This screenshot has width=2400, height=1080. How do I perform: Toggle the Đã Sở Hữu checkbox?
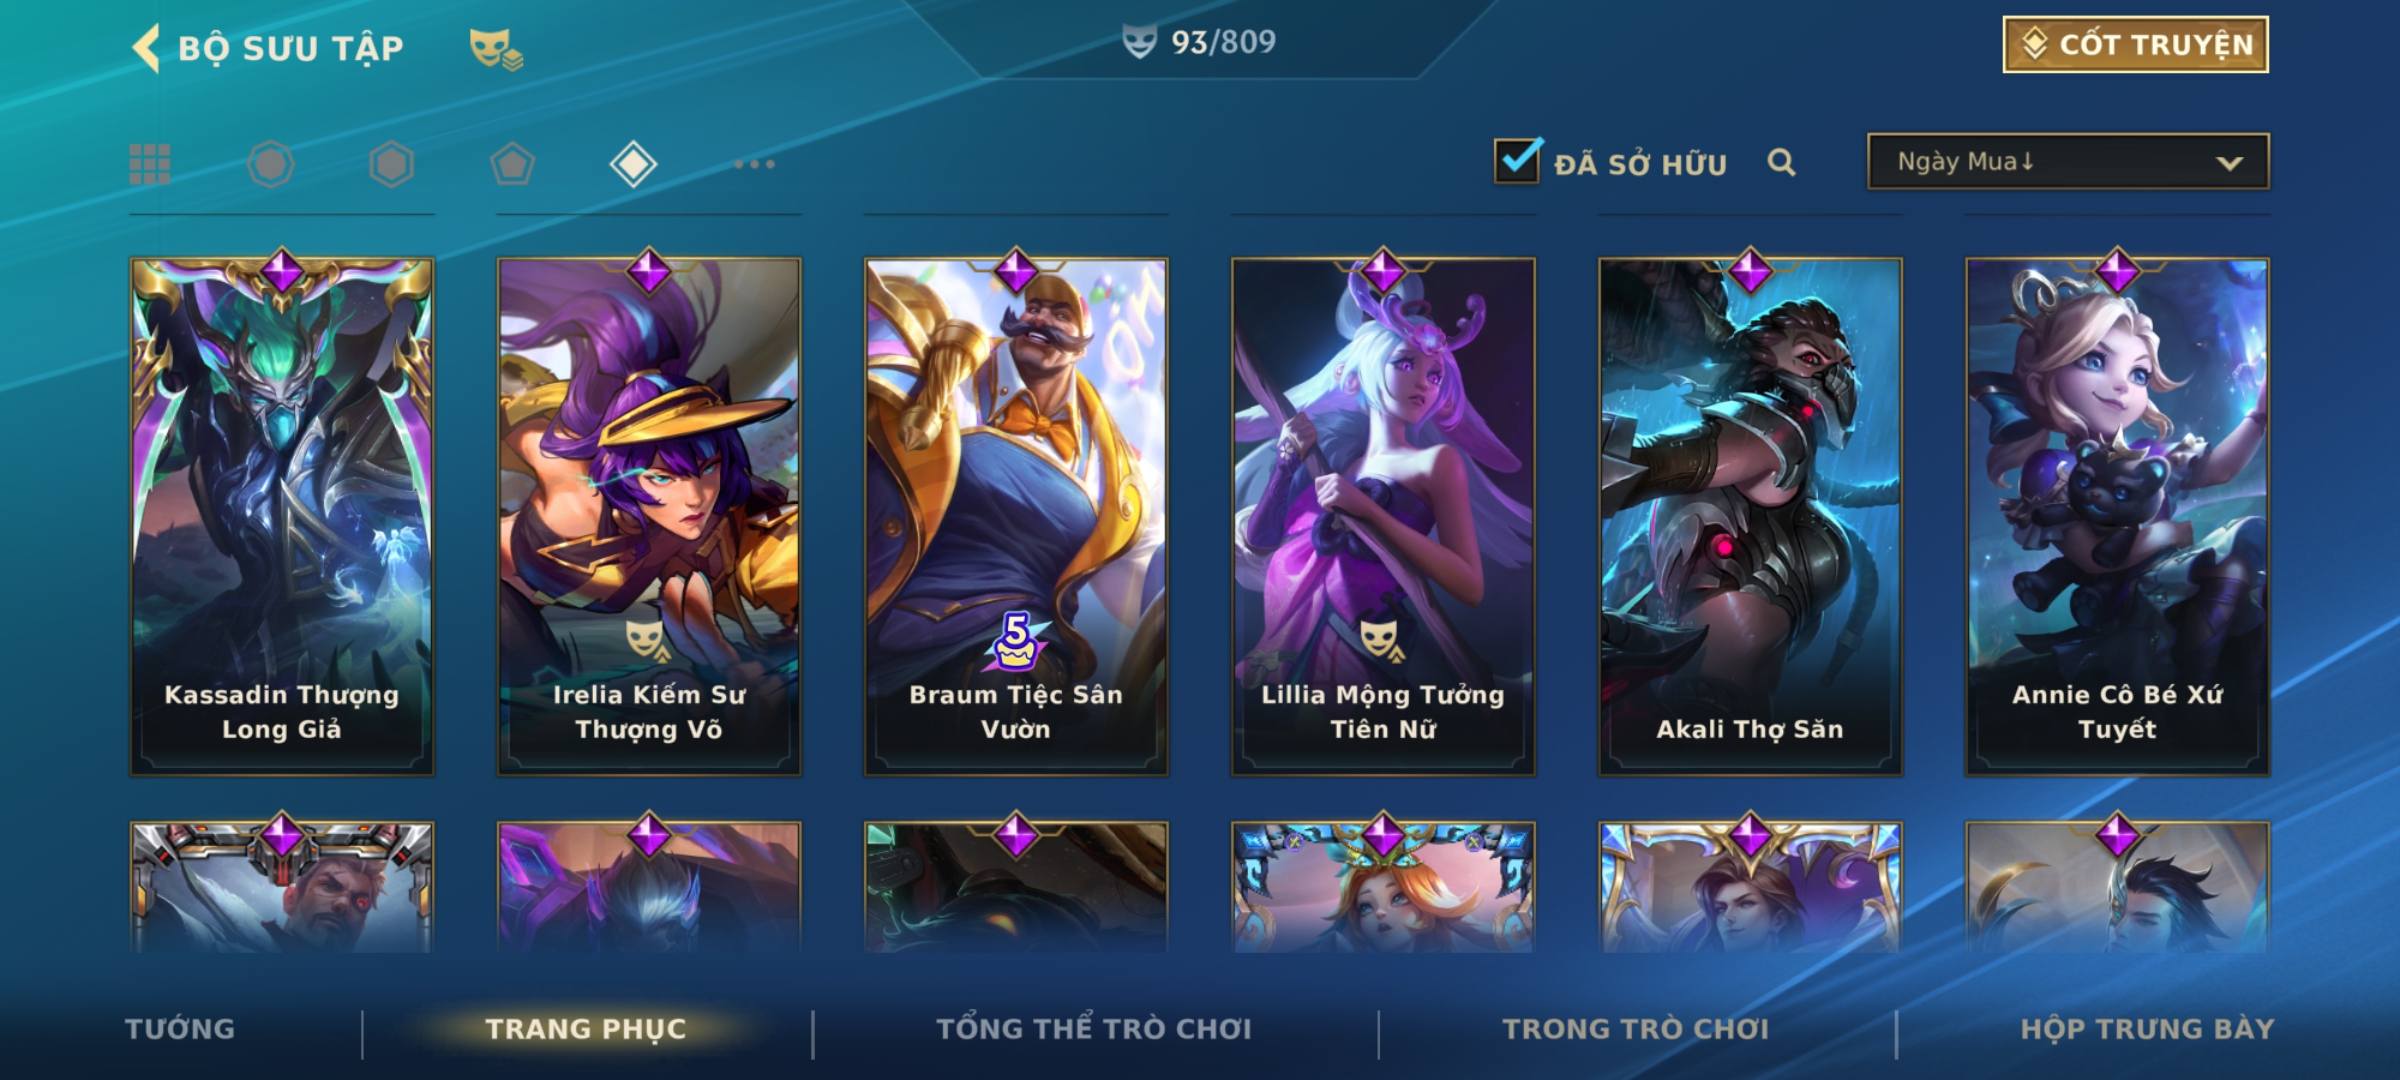click(1517, 161)
